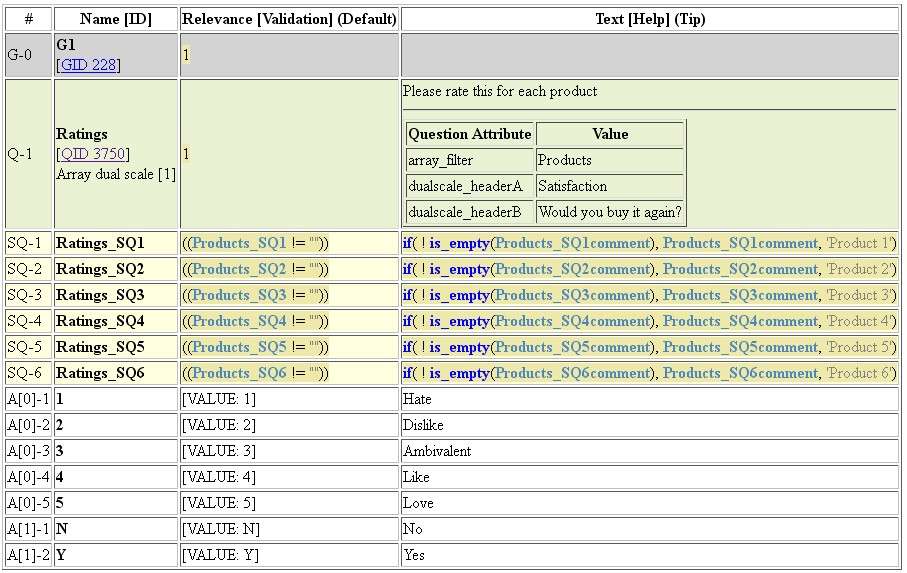Click the Relevance [Validation] (Default) column header
The image size is (907, 573).
[x=289, y=18]
